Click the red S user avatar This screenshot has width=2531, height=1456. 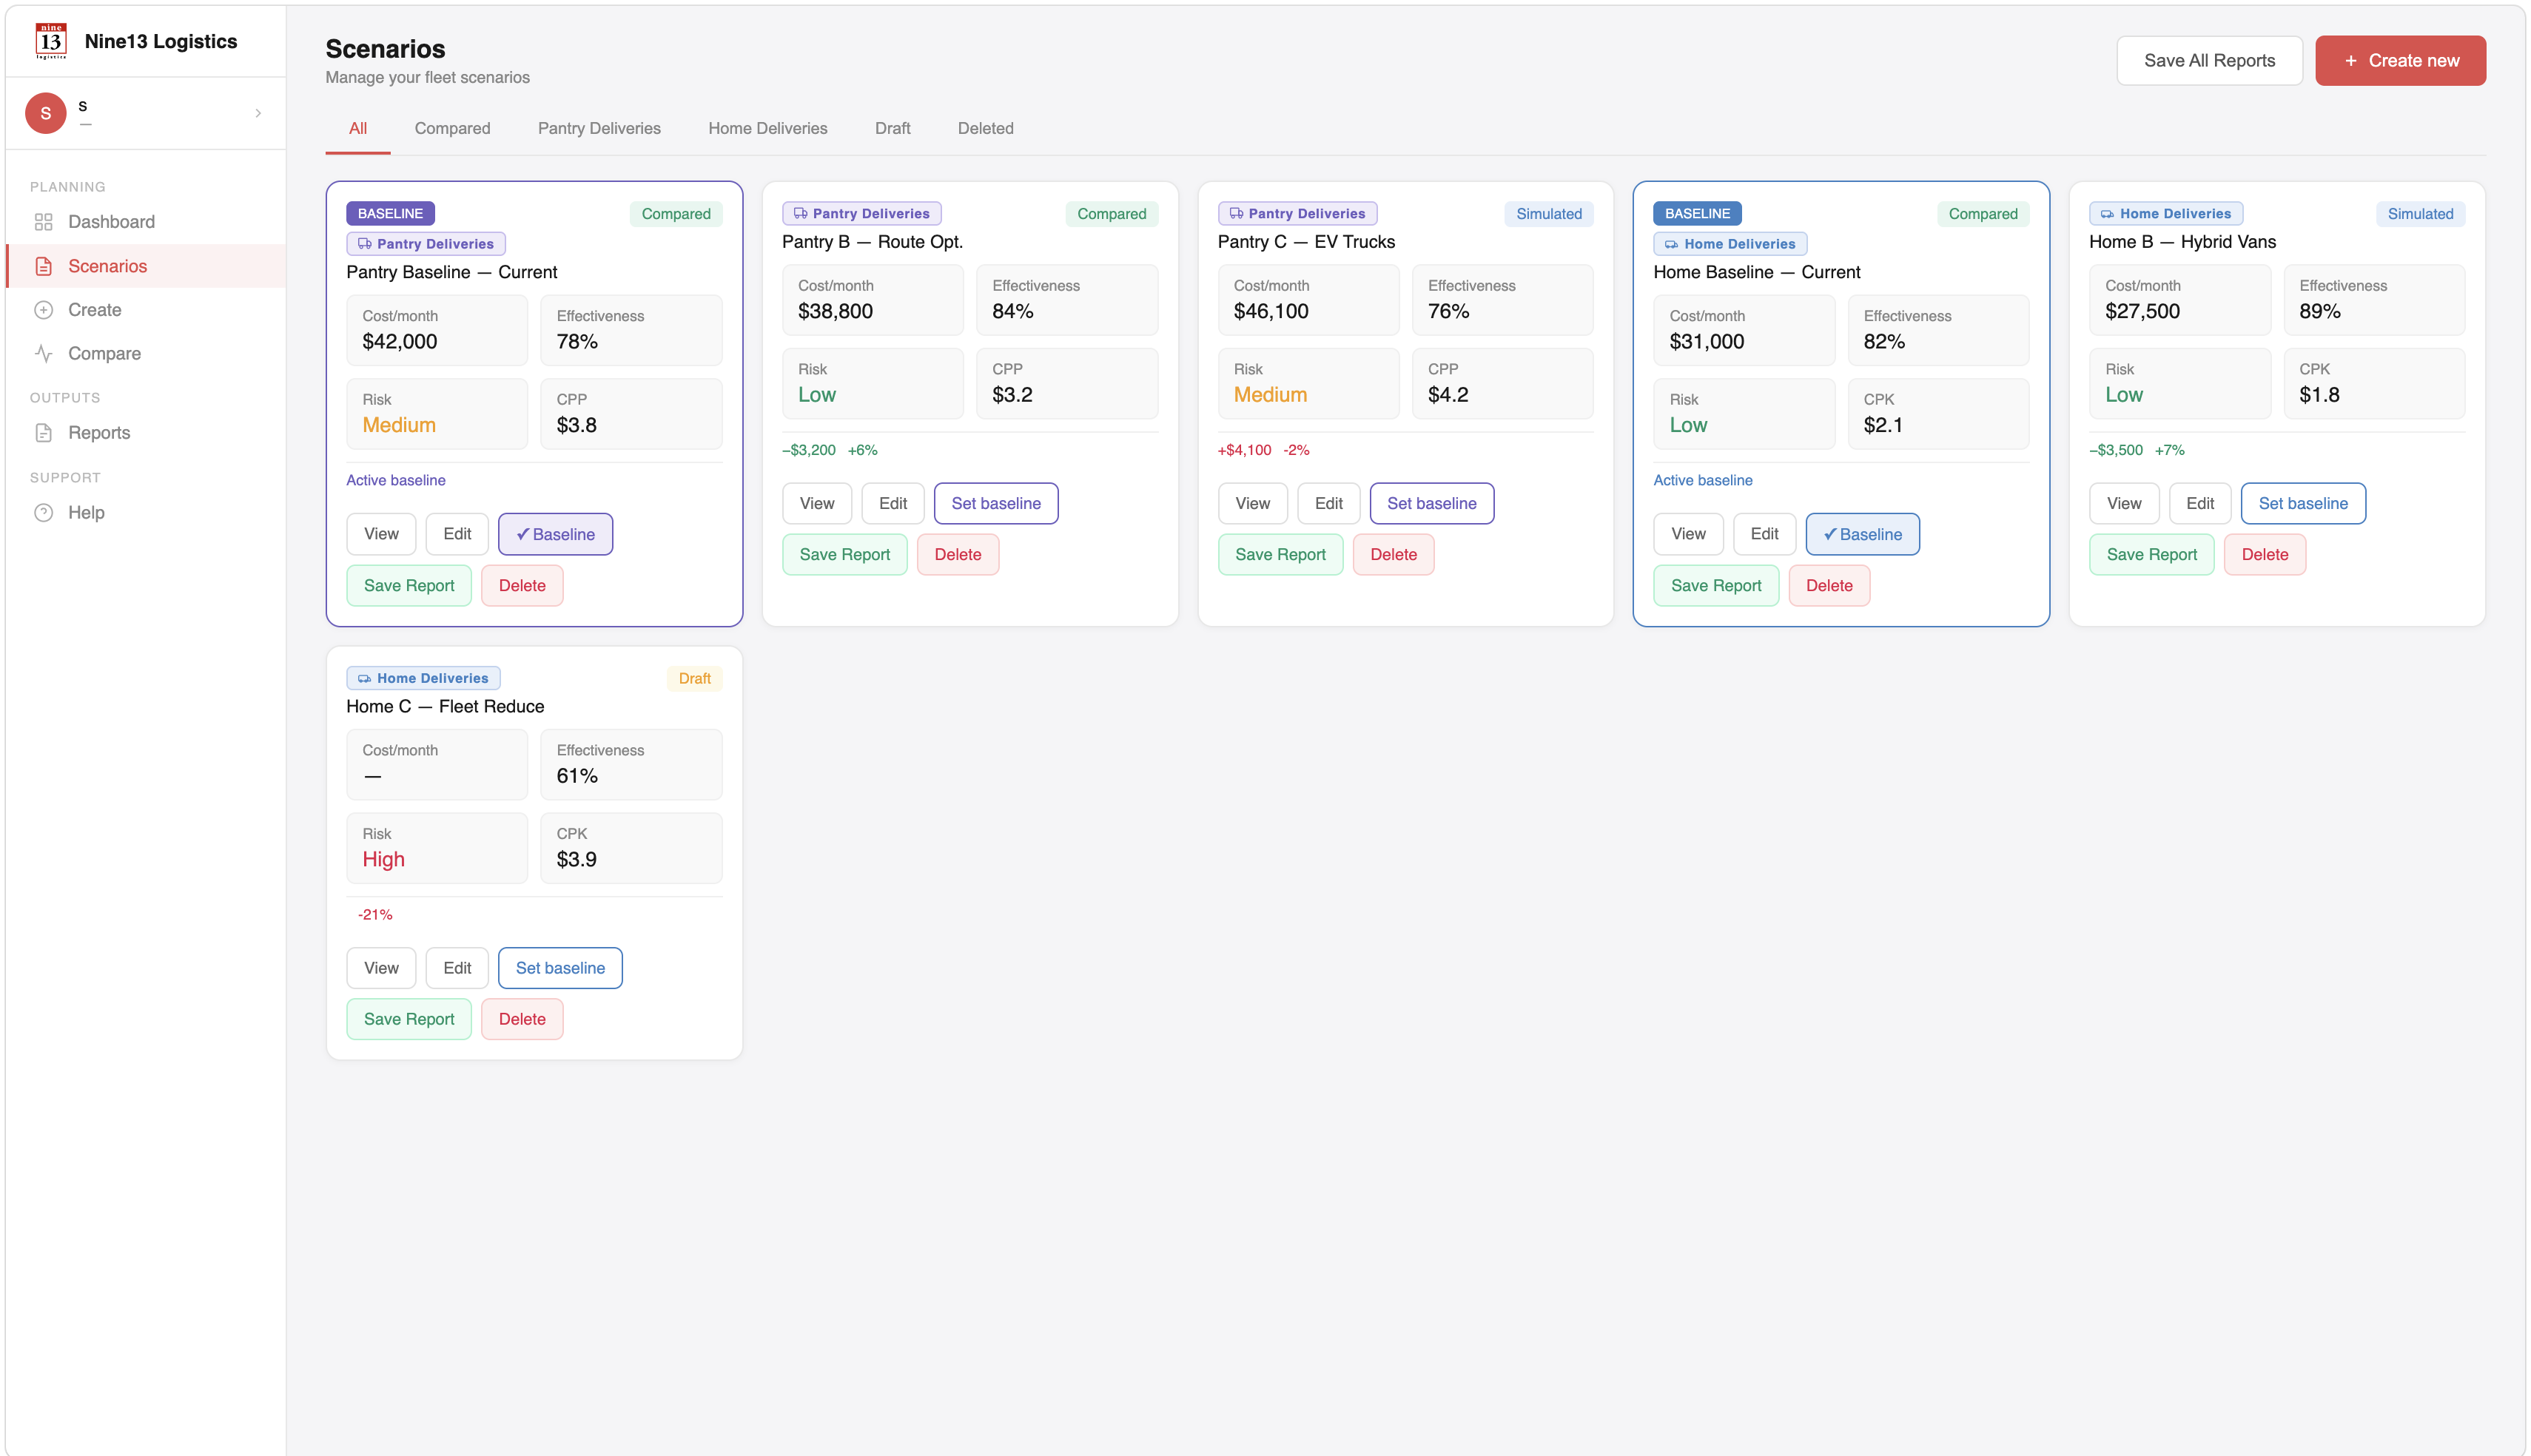click(45, 113)
